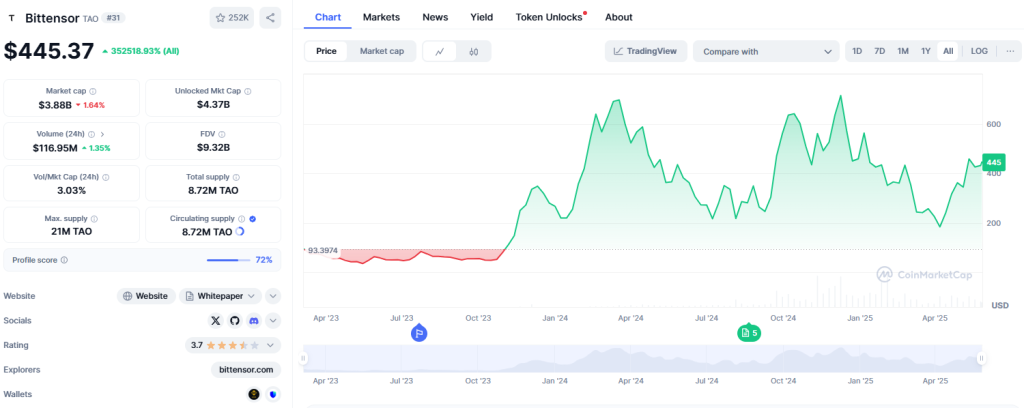Open the Website link button
This screenshot has height=408, width=1024.
[146, 296]
